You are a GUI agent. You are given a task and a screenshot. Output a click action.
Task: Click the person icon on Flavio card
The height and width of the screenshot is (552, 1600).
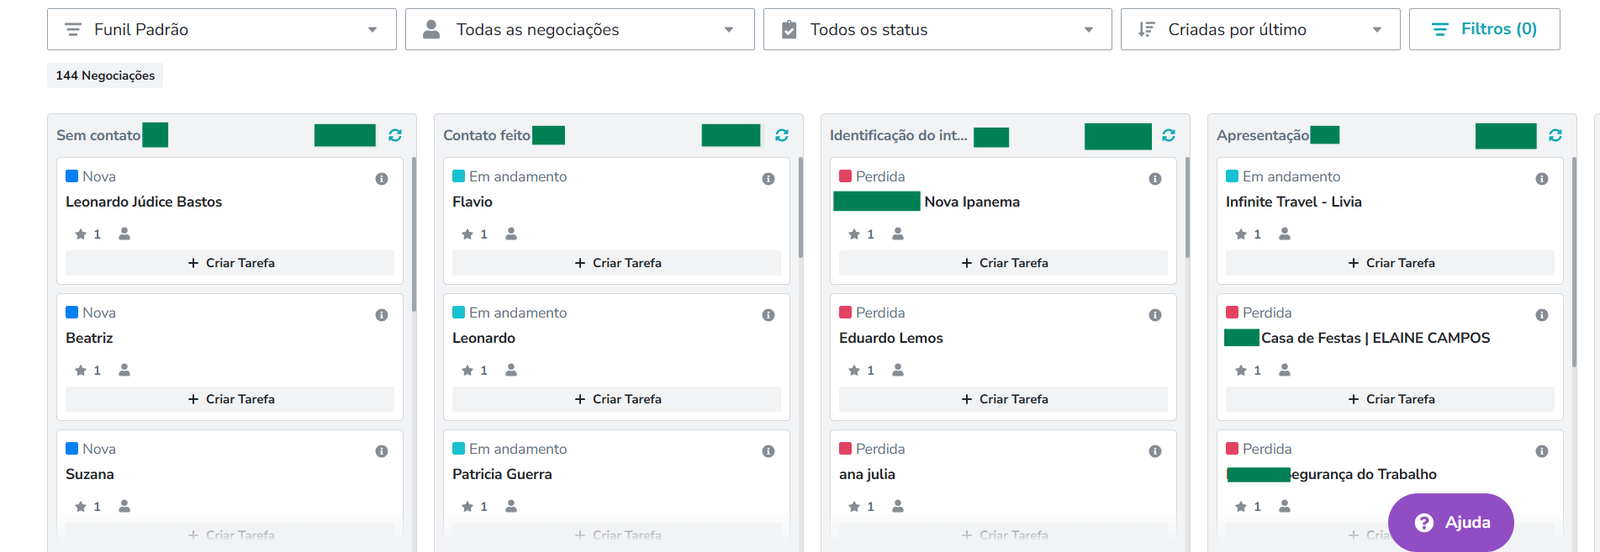(x=511, y=234)
